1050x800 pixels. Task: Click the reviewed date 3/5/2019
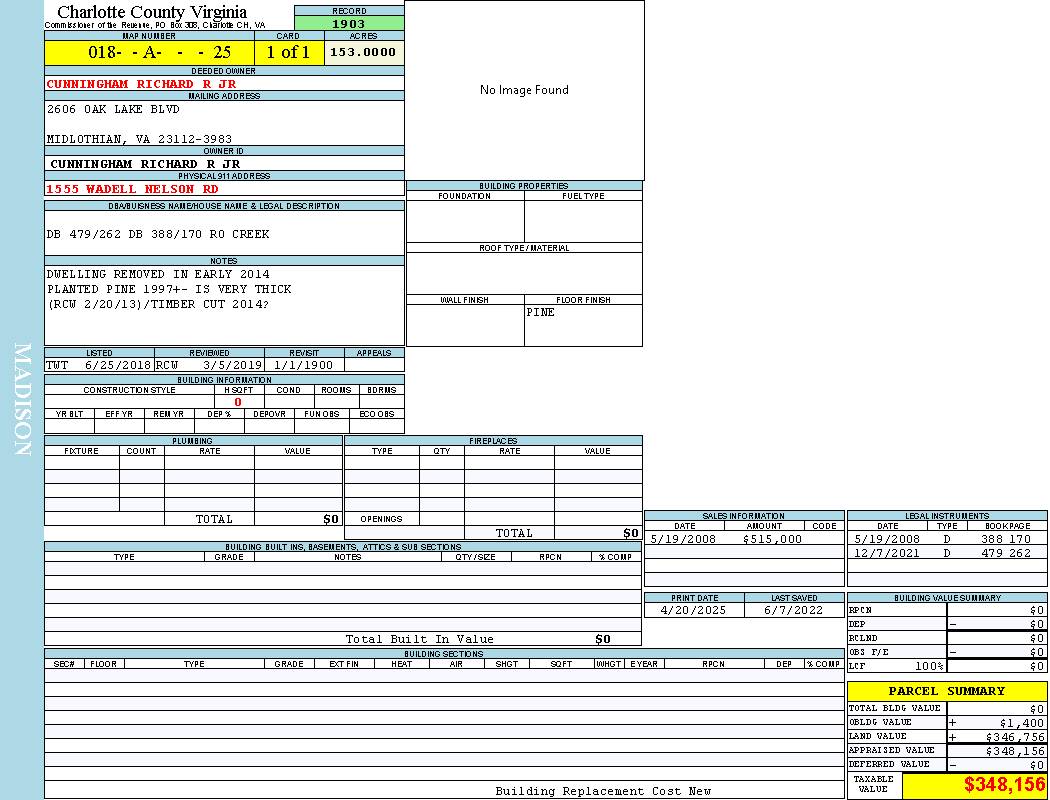(x=232, y=365)
